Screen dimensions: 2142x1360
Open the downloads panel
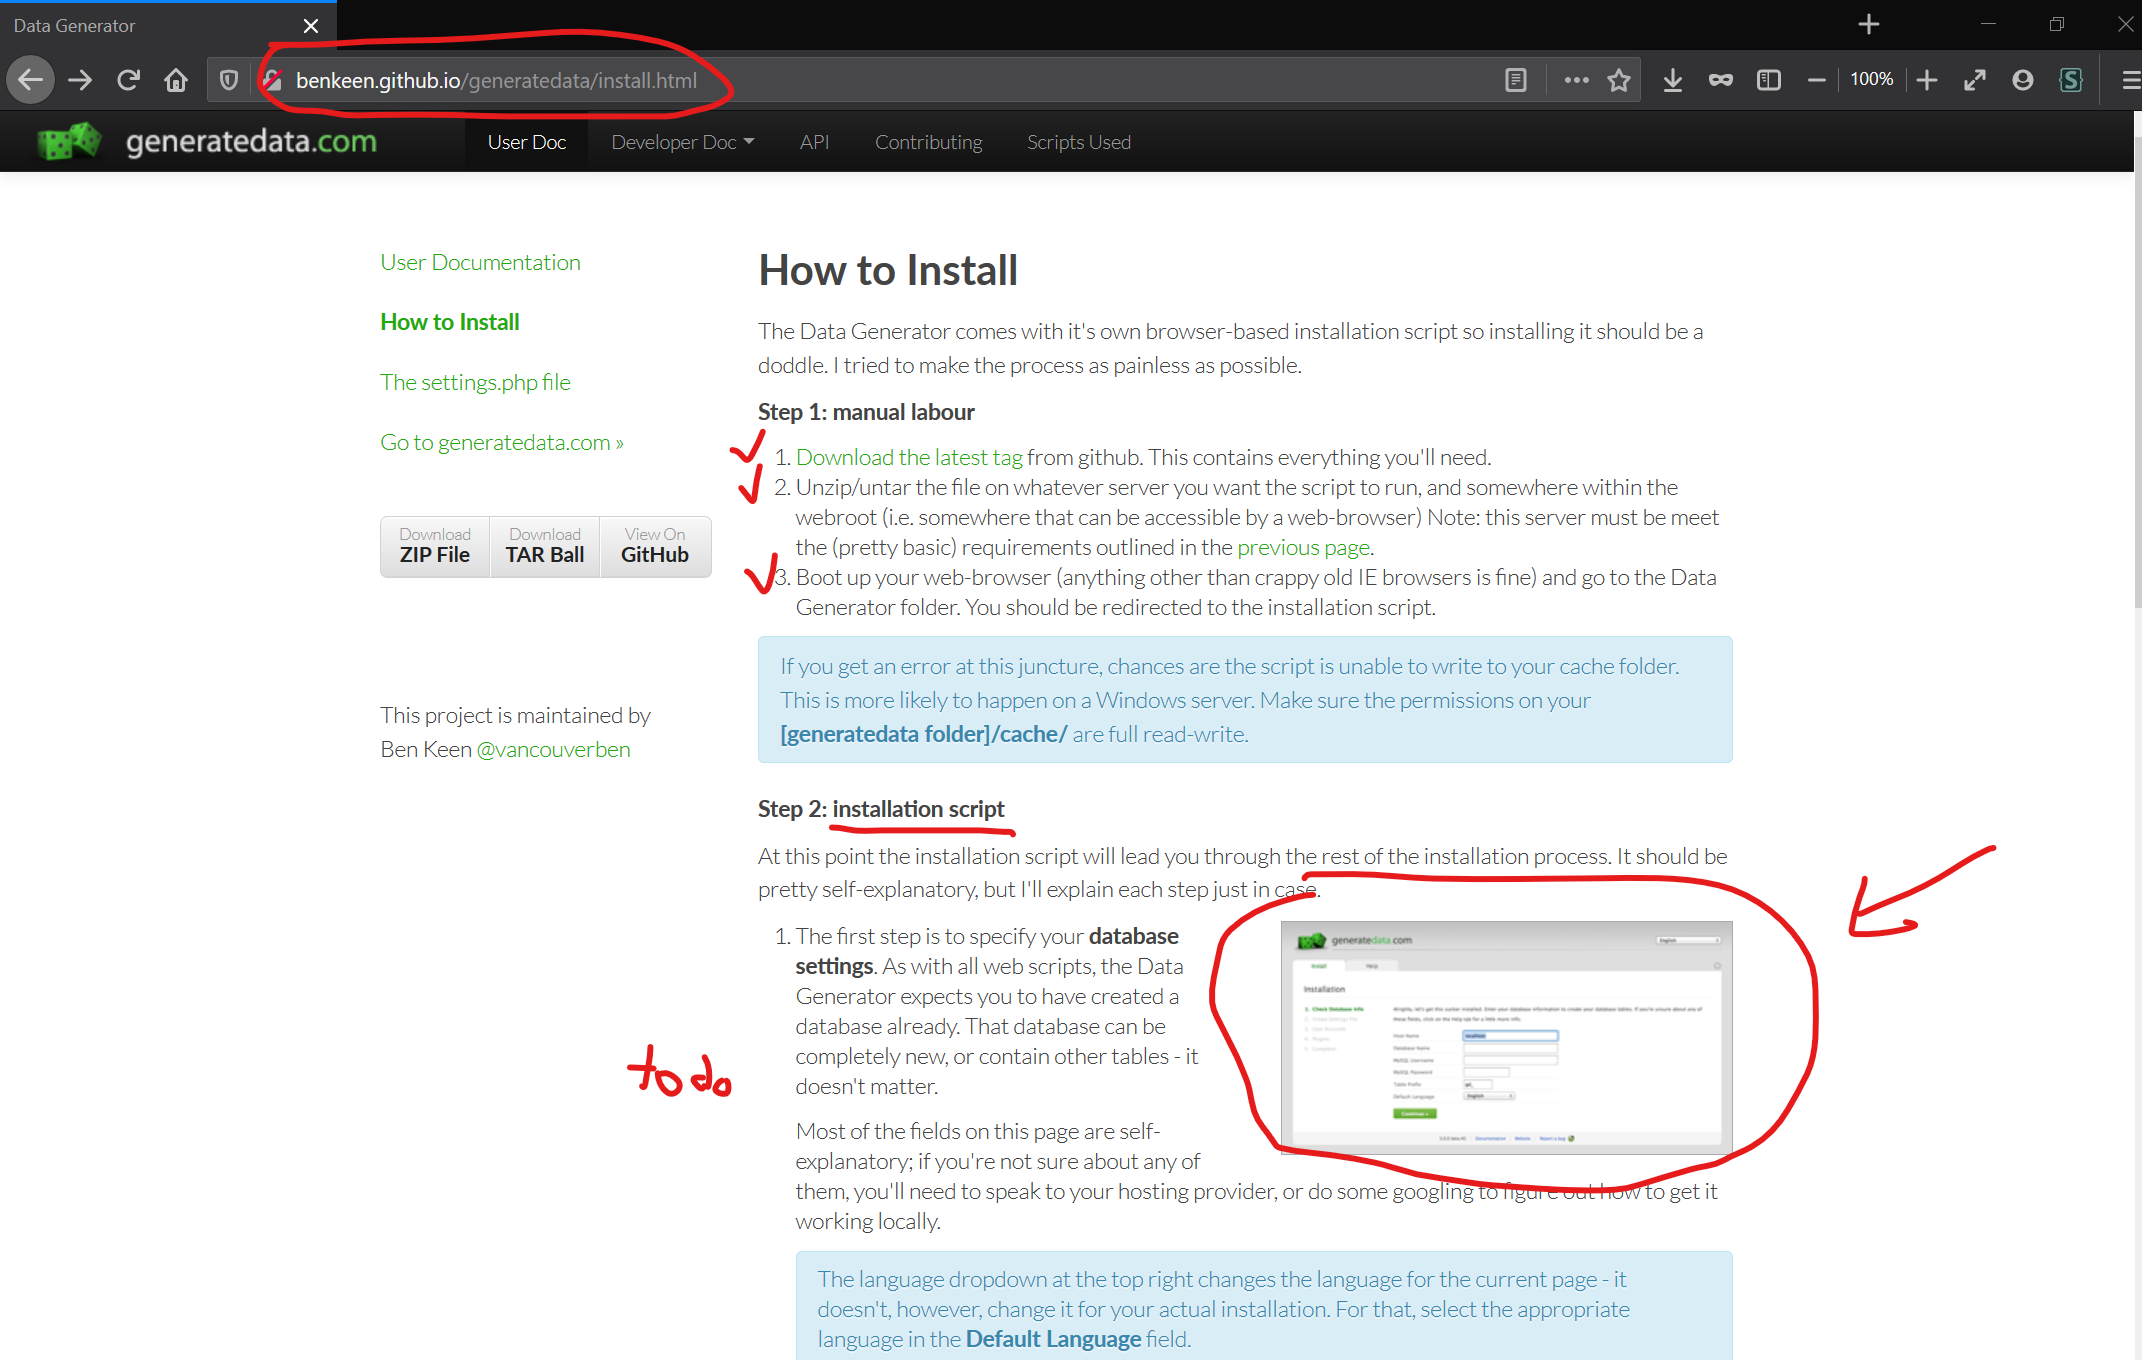1672,80
